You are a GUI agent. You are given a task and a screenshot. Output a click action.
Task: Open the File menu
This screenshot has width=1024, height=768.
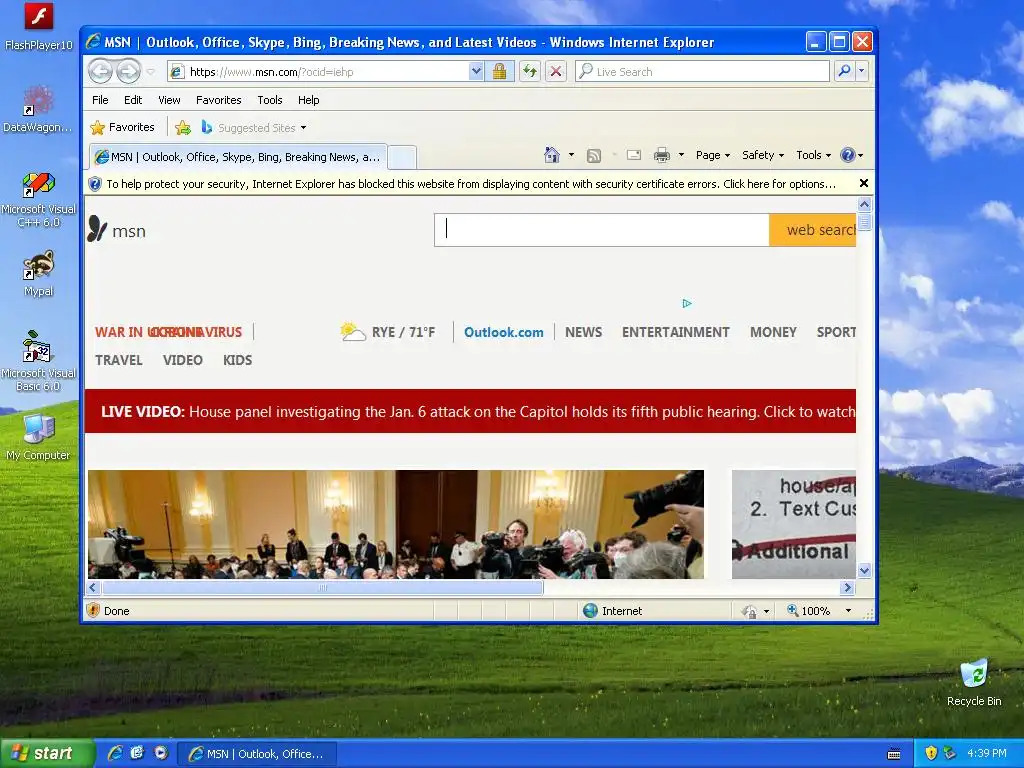[100, 100]
